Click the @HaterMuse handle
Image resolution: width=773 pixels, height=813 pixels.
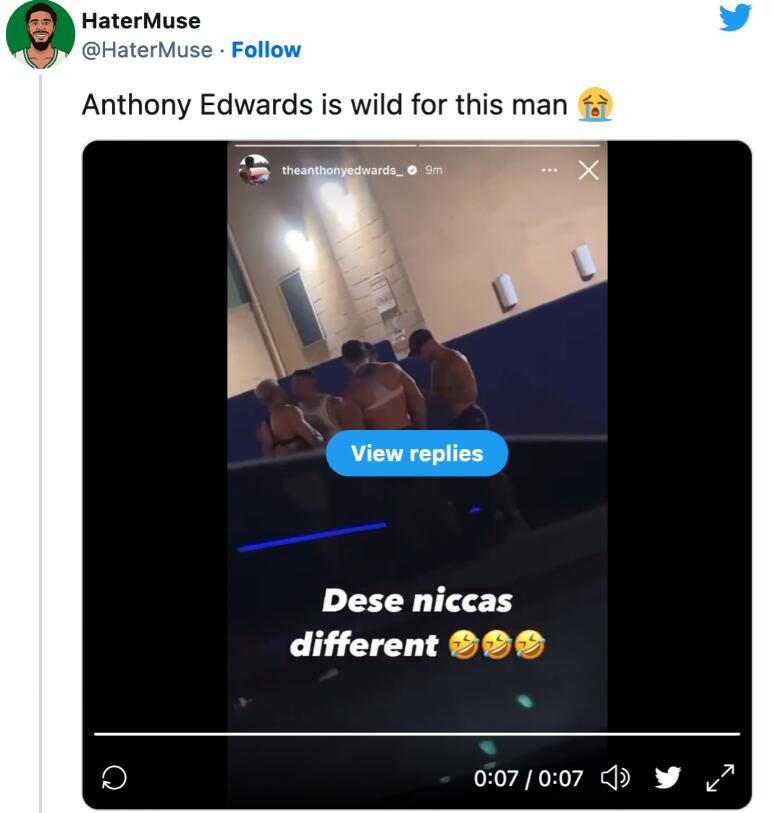(x=146, y=50)
